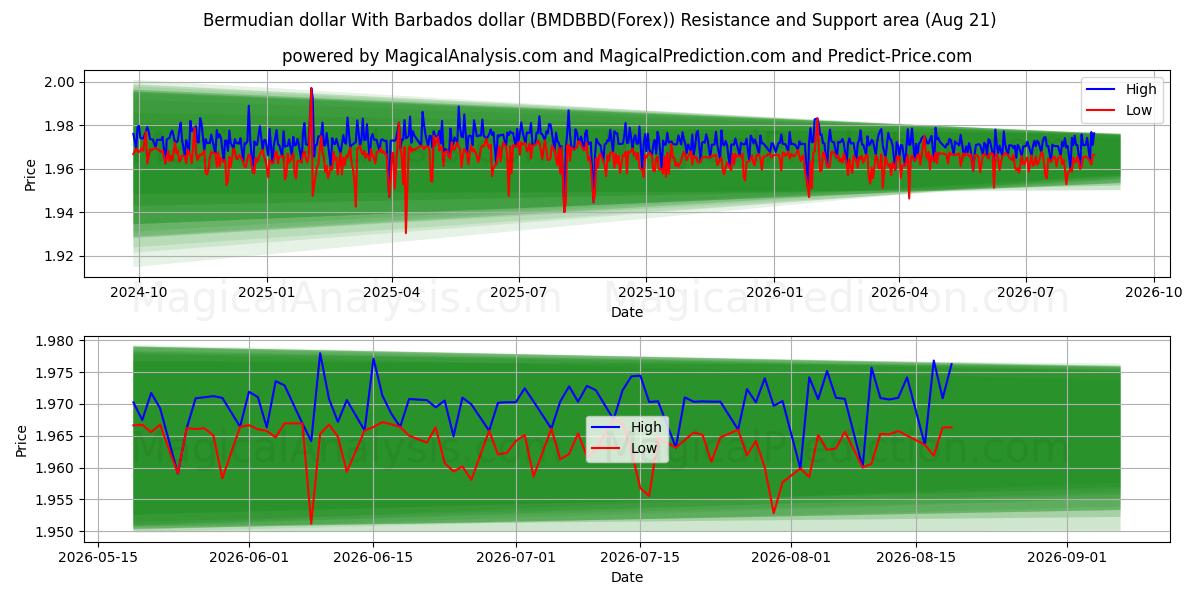Click the 1.950 tick on bottom chart

56,532
